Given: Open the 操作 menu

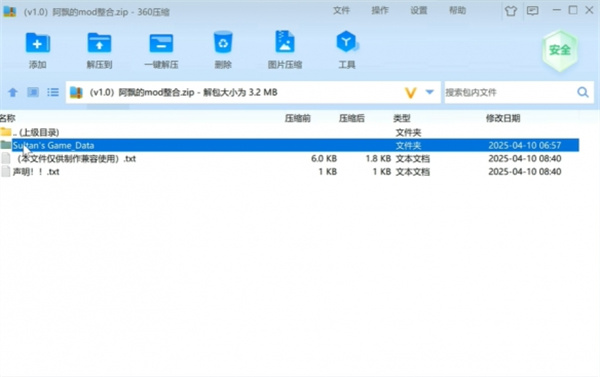Looking at the screenshot, I should pos(380,10).
